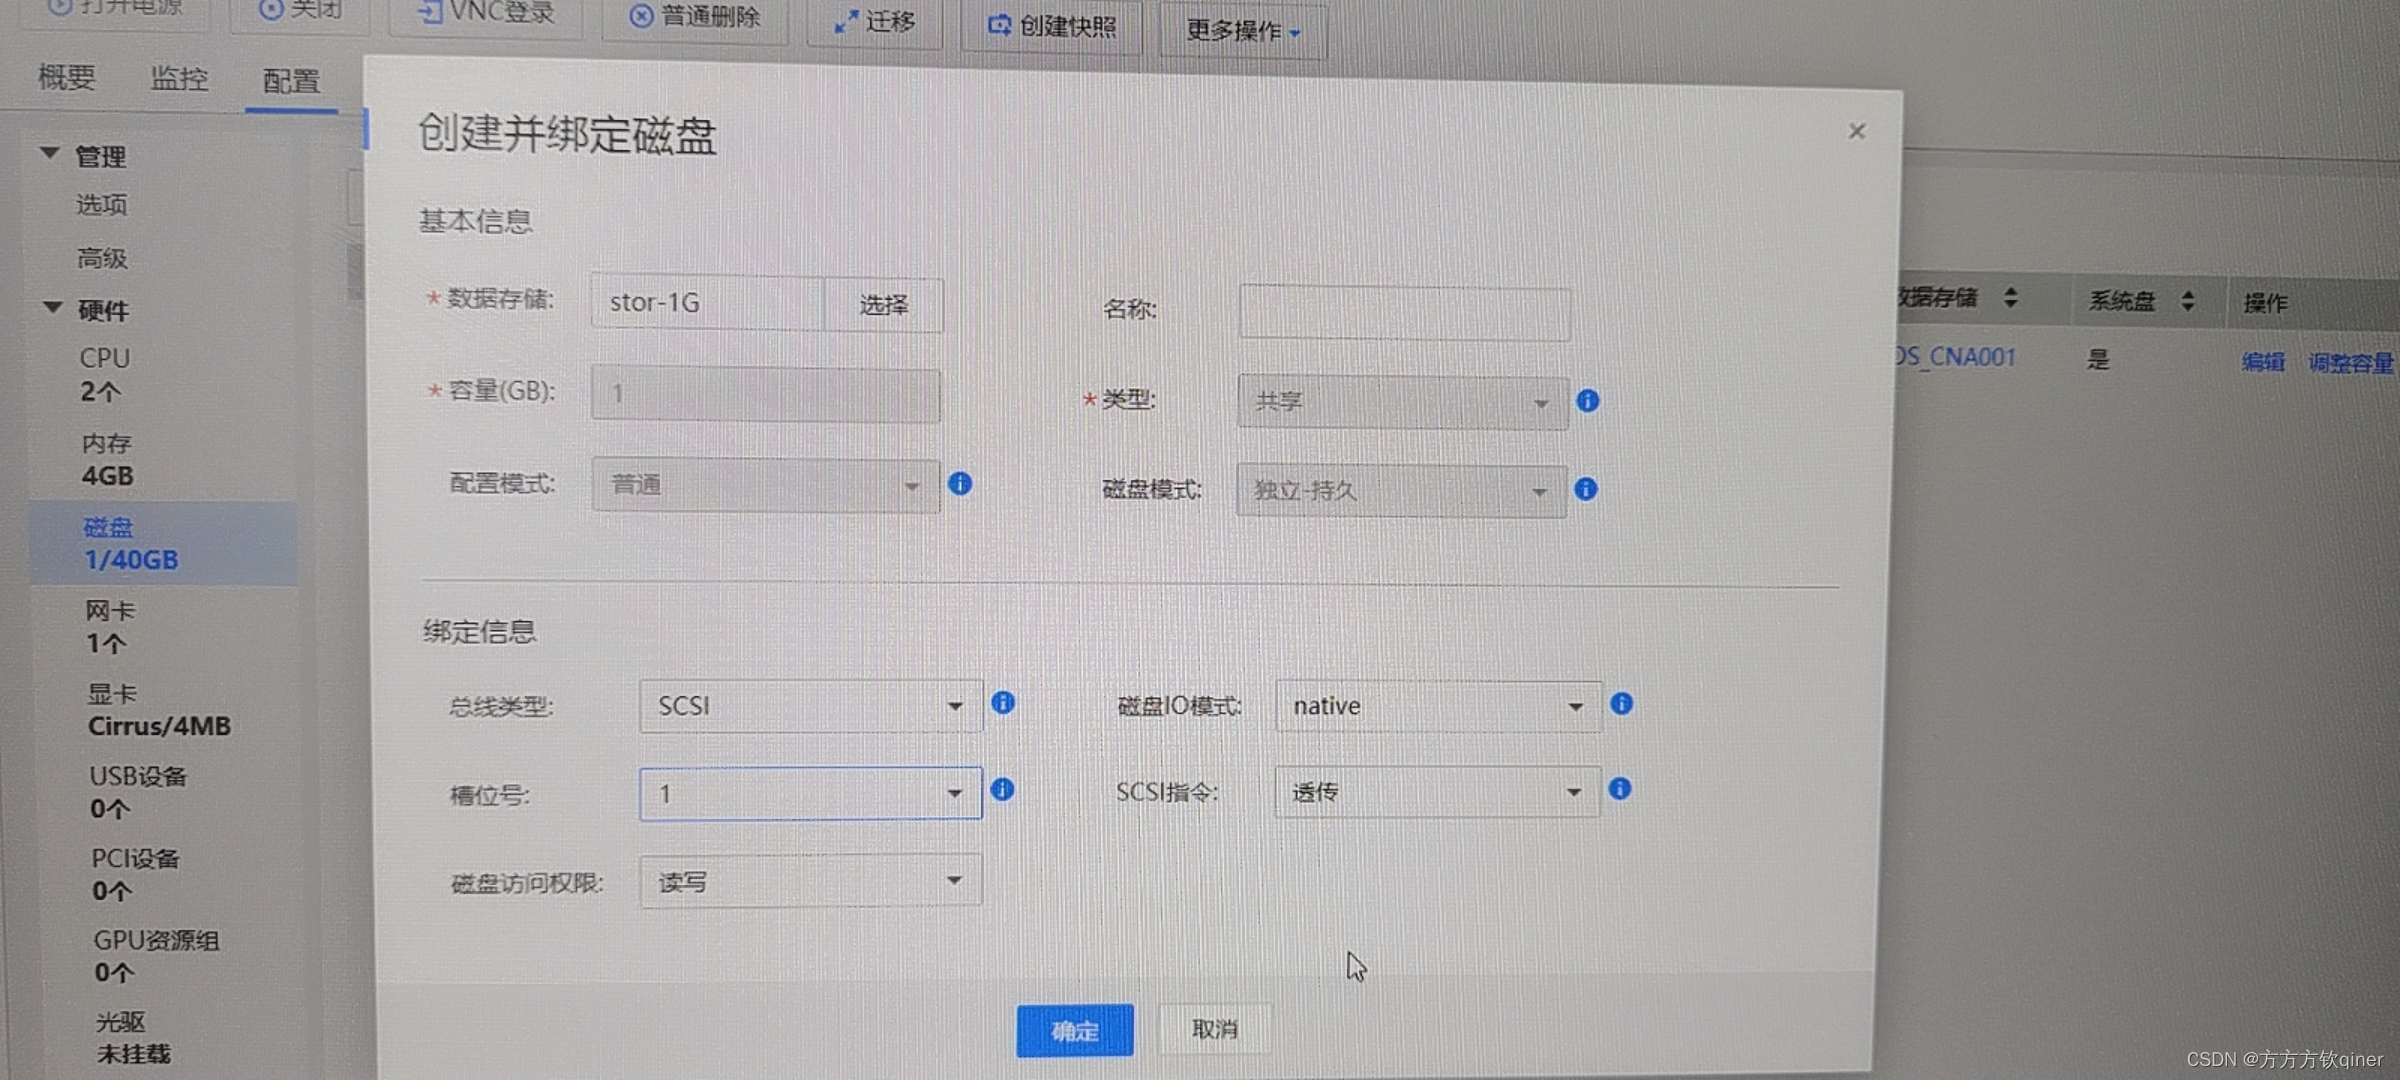
Task: Switch to the 配置 tab
Action: (x=291, y=81)
